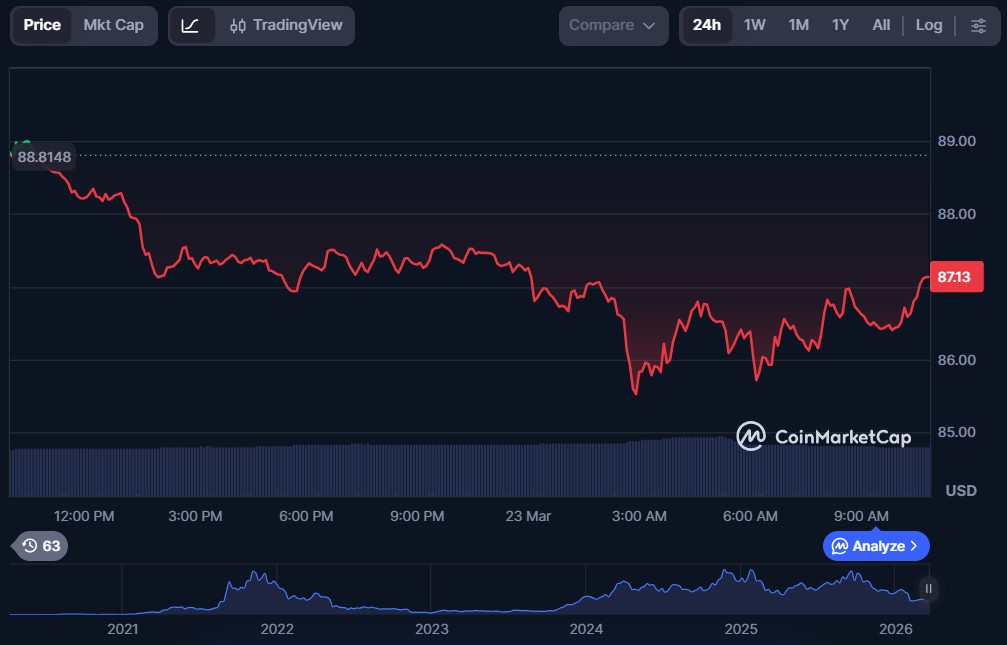Select the 1M time range

798,25
